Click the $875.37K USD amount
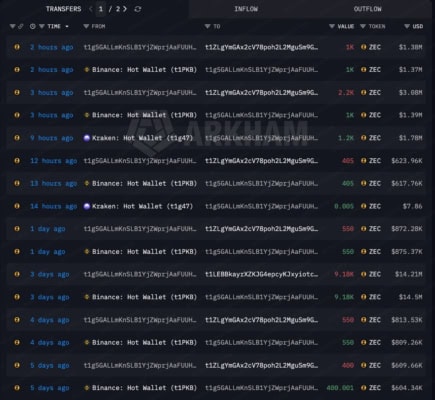 click(407, 251)
